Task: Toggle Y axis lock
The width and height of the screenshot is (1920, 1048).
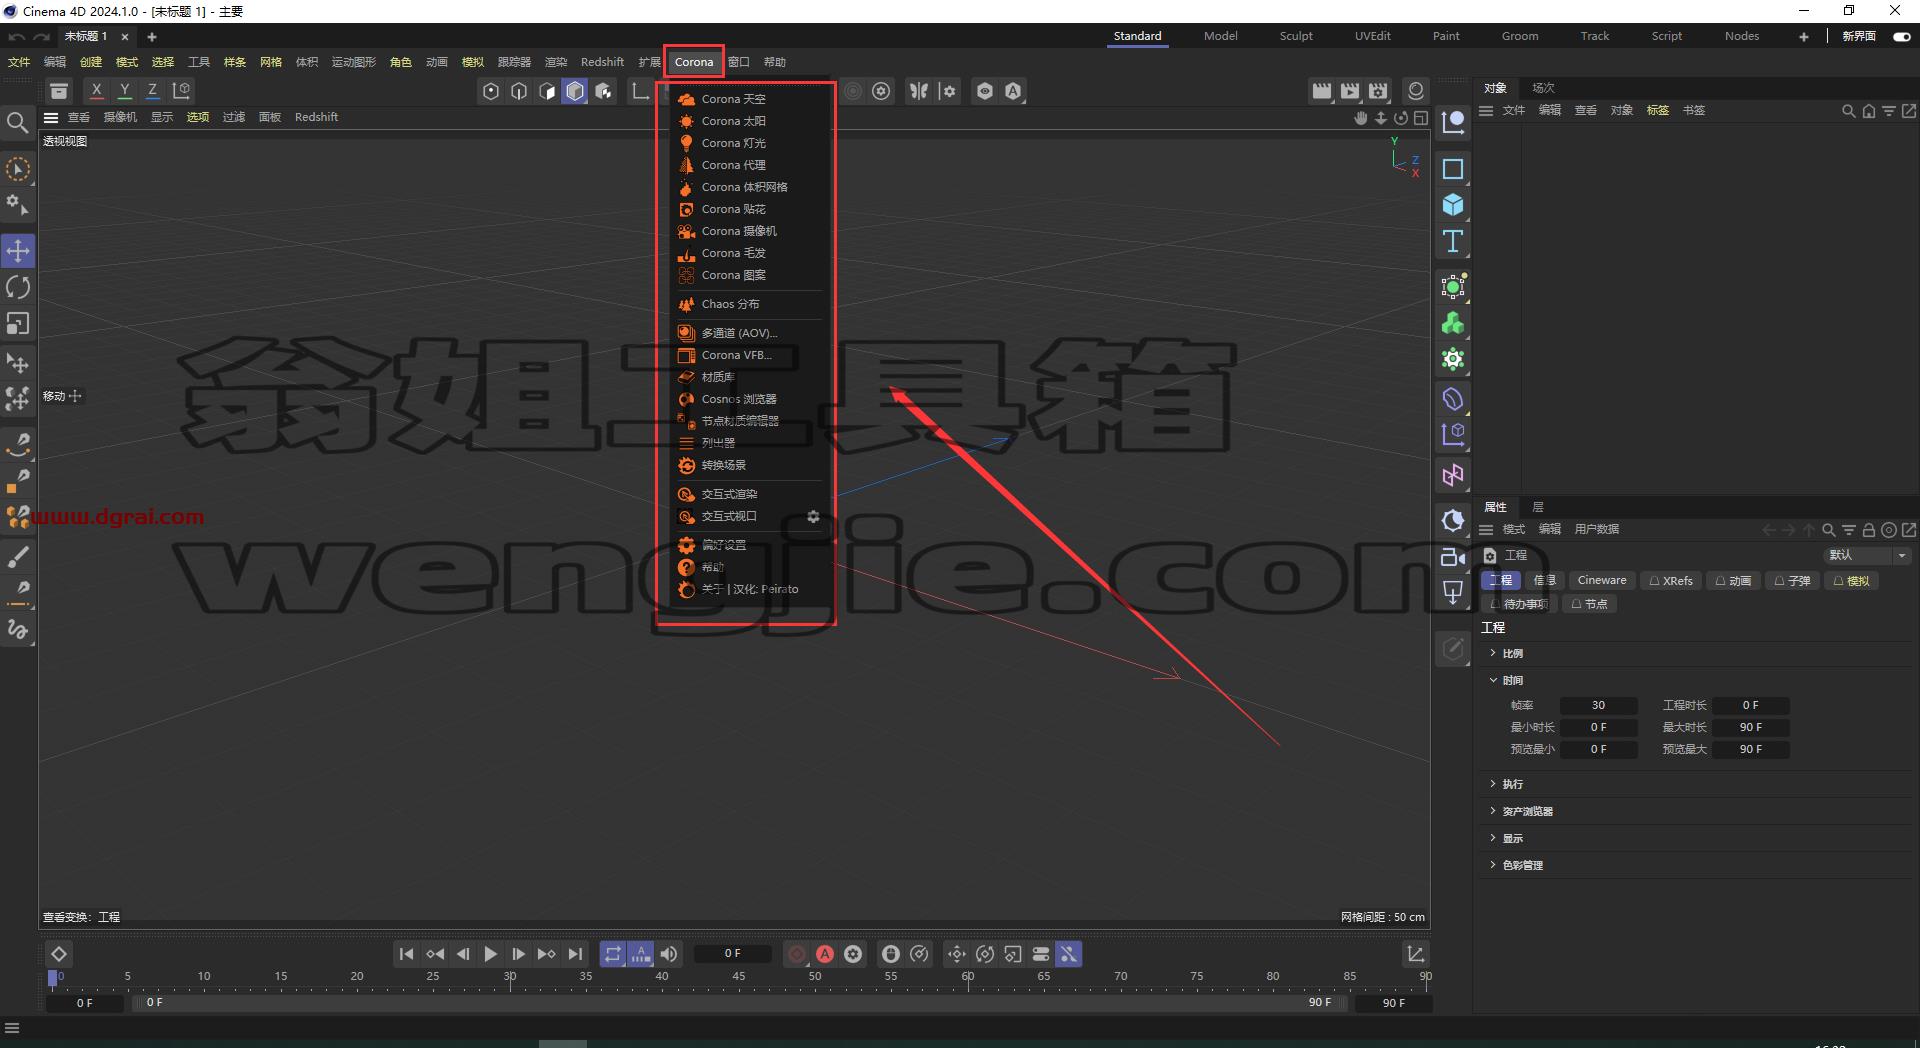Action: point(124,91)
